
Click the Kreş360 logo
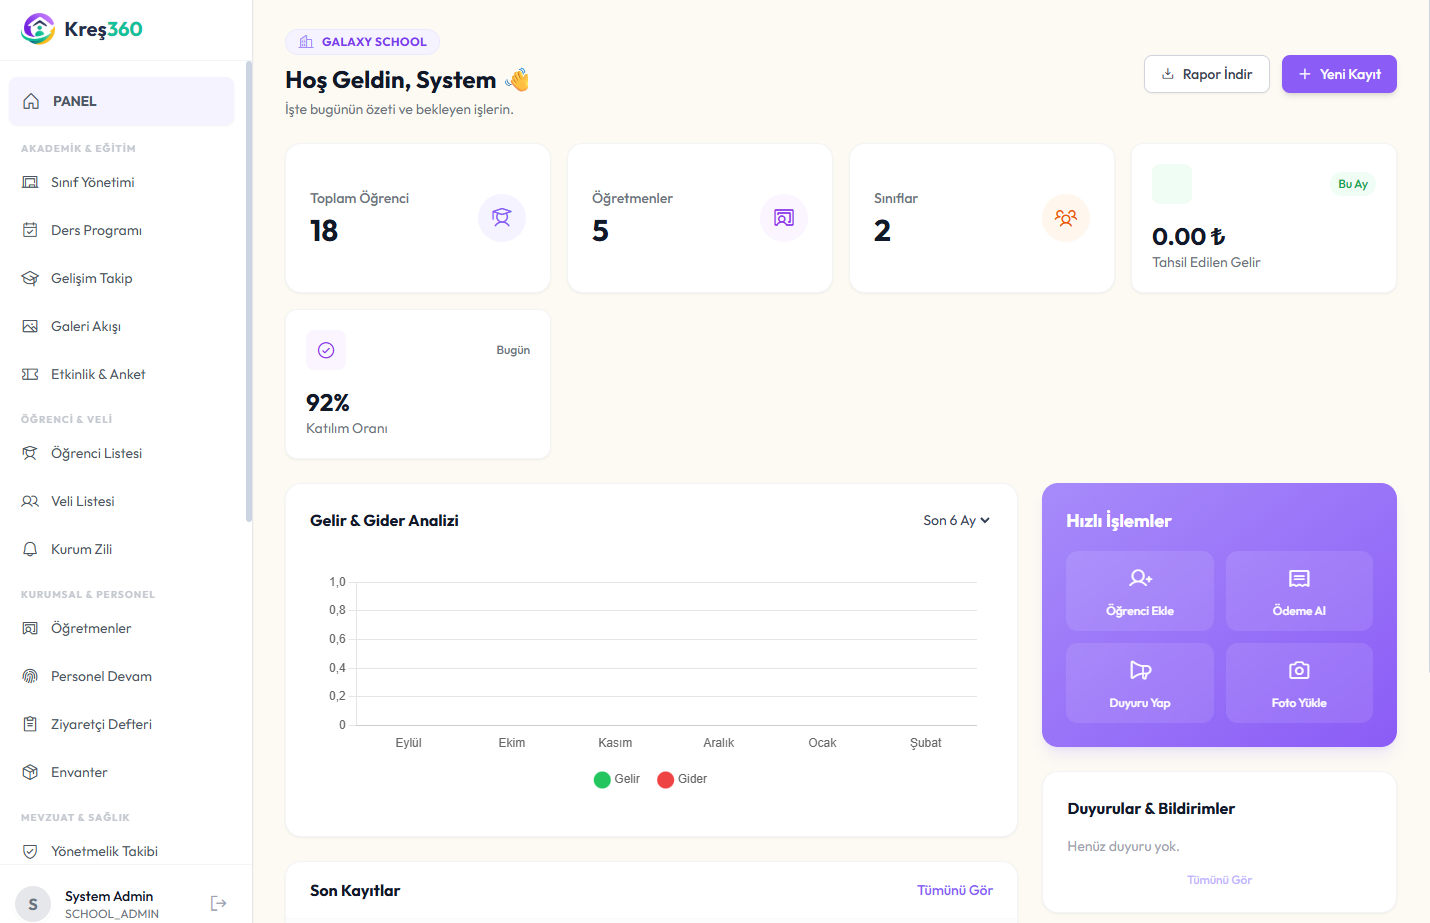82,29
